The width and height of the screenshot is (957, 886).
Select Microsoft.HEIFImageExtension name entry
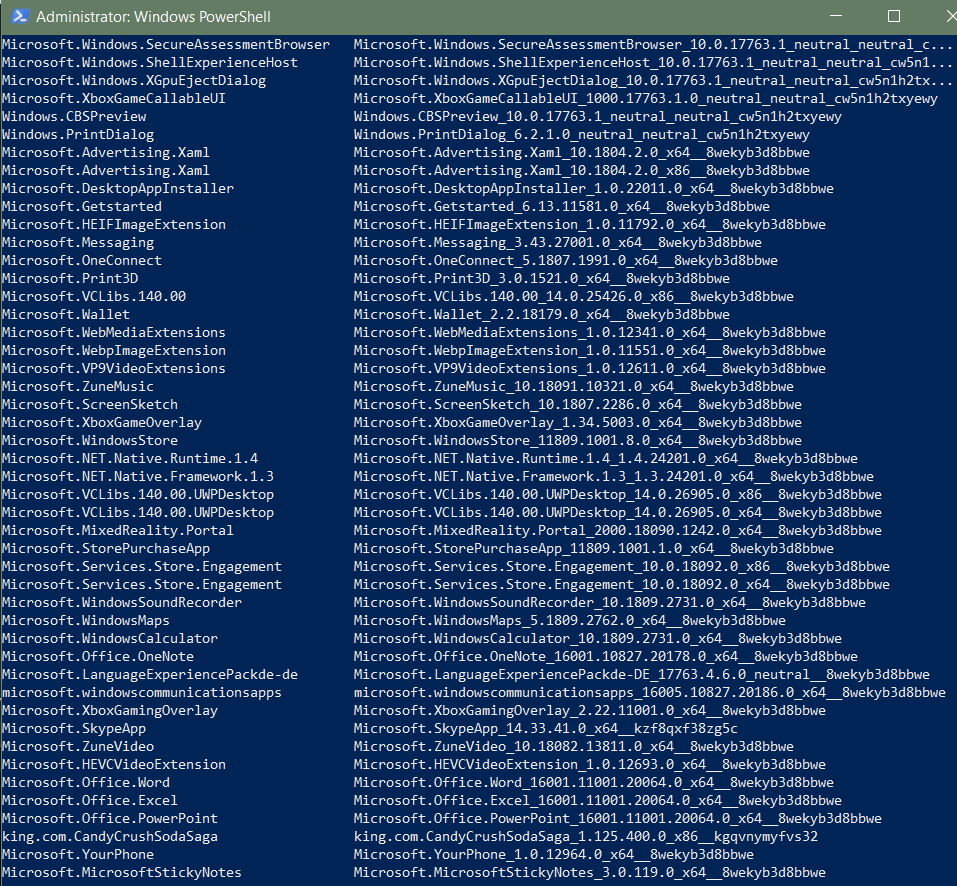pos(114,225)
